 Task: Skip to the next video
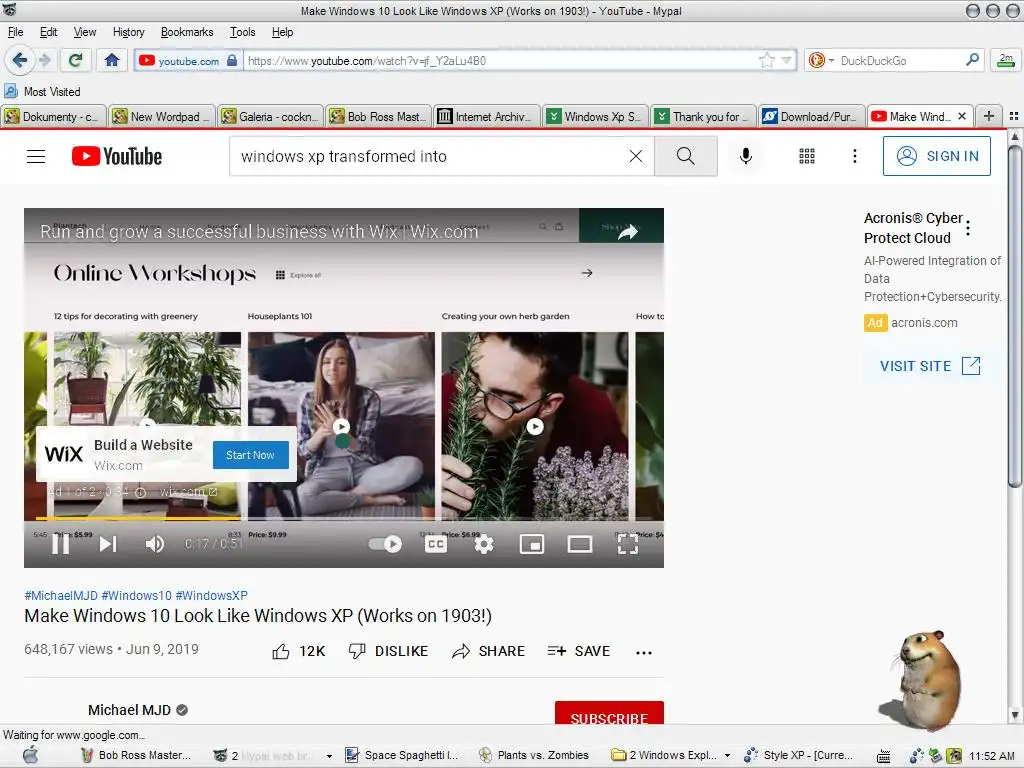108,544
